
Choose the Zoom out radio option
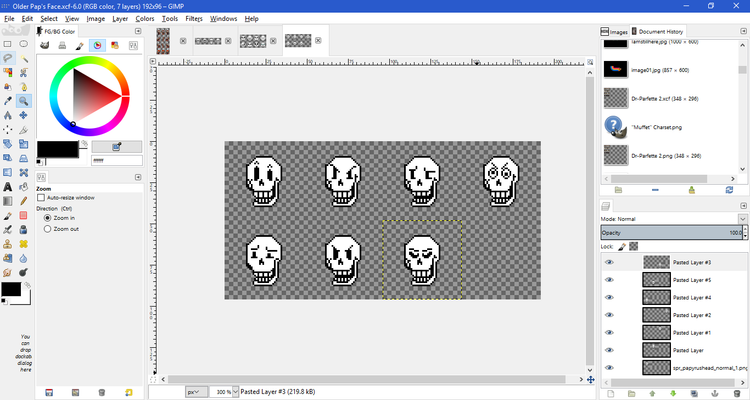(47, 229)
